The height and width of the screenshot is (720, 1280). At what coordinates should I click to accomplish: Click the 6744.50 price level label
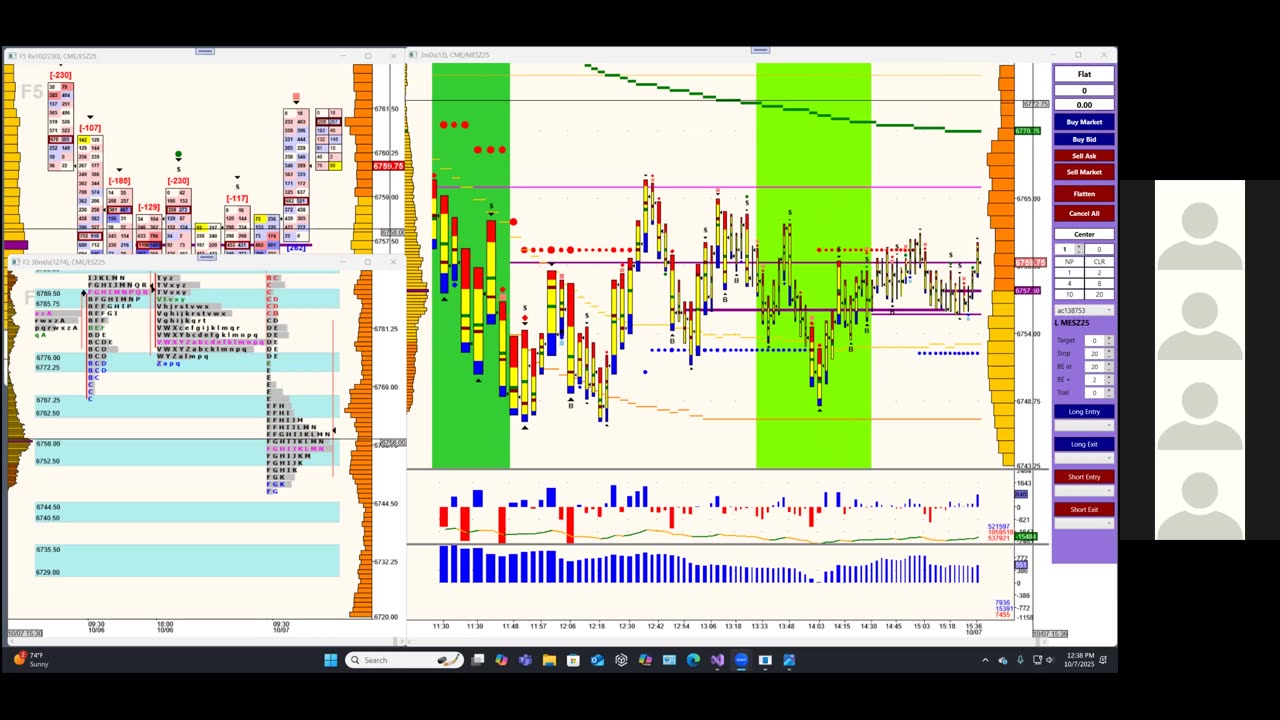[48, 507]
